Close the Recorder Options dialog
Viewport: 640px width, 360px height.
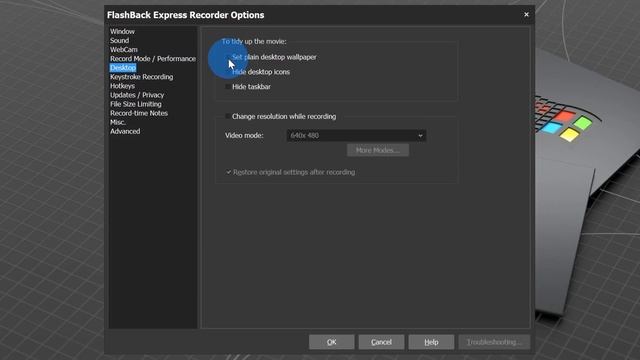526,14
